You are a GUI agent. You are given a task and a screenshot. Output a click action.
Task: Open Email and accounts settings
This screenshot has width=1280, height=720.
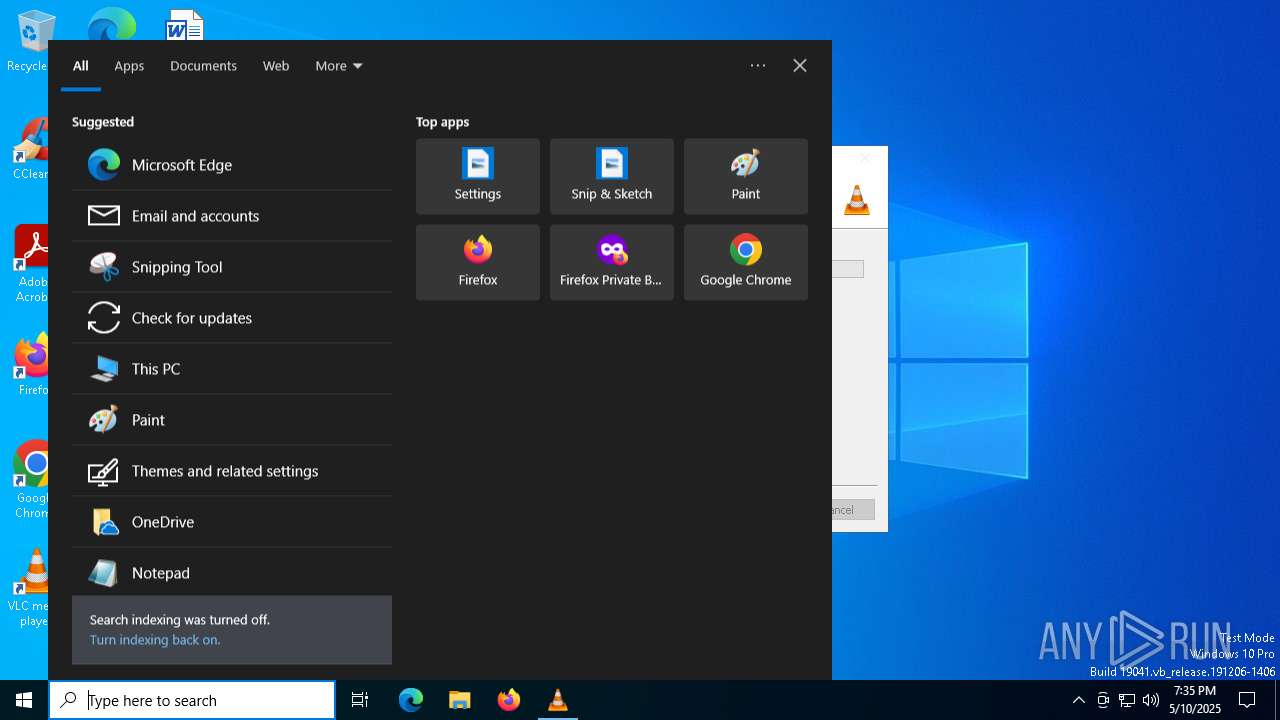click(232, 216)
